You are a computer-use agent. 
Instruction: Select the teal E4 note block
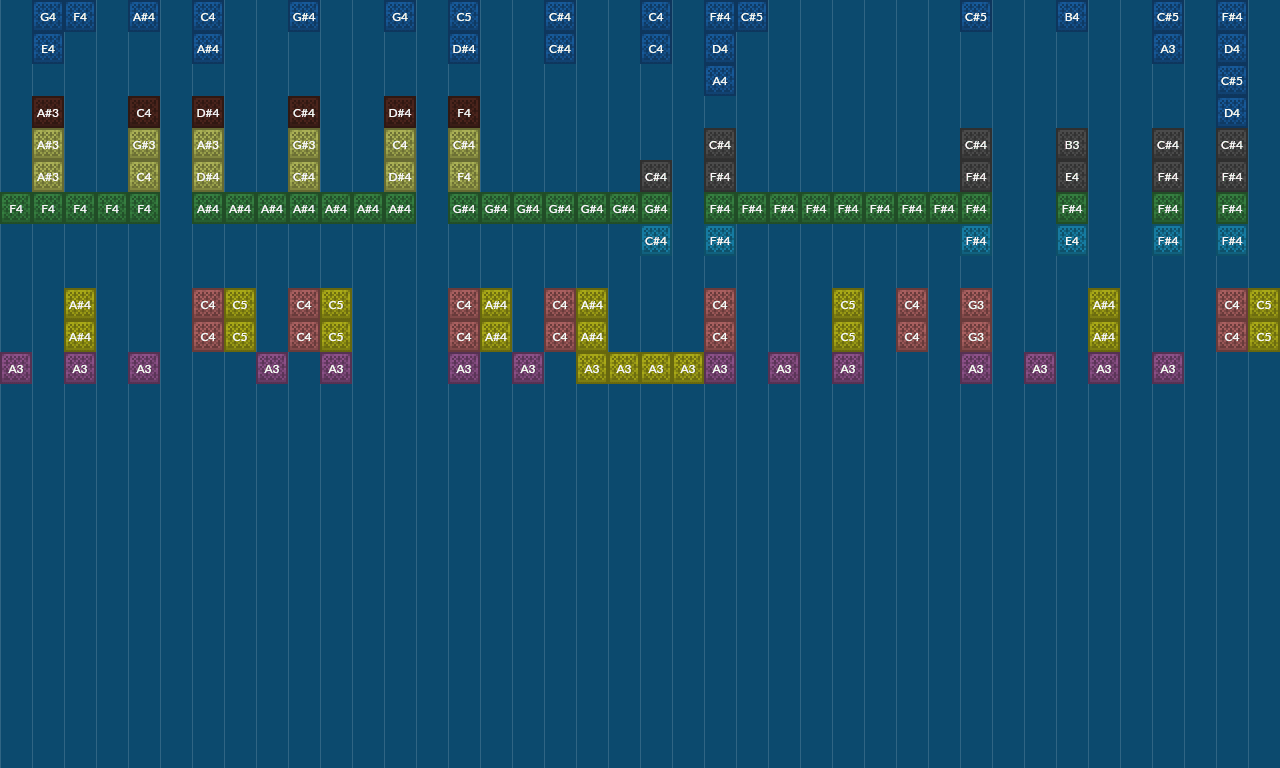point(1072,240)
